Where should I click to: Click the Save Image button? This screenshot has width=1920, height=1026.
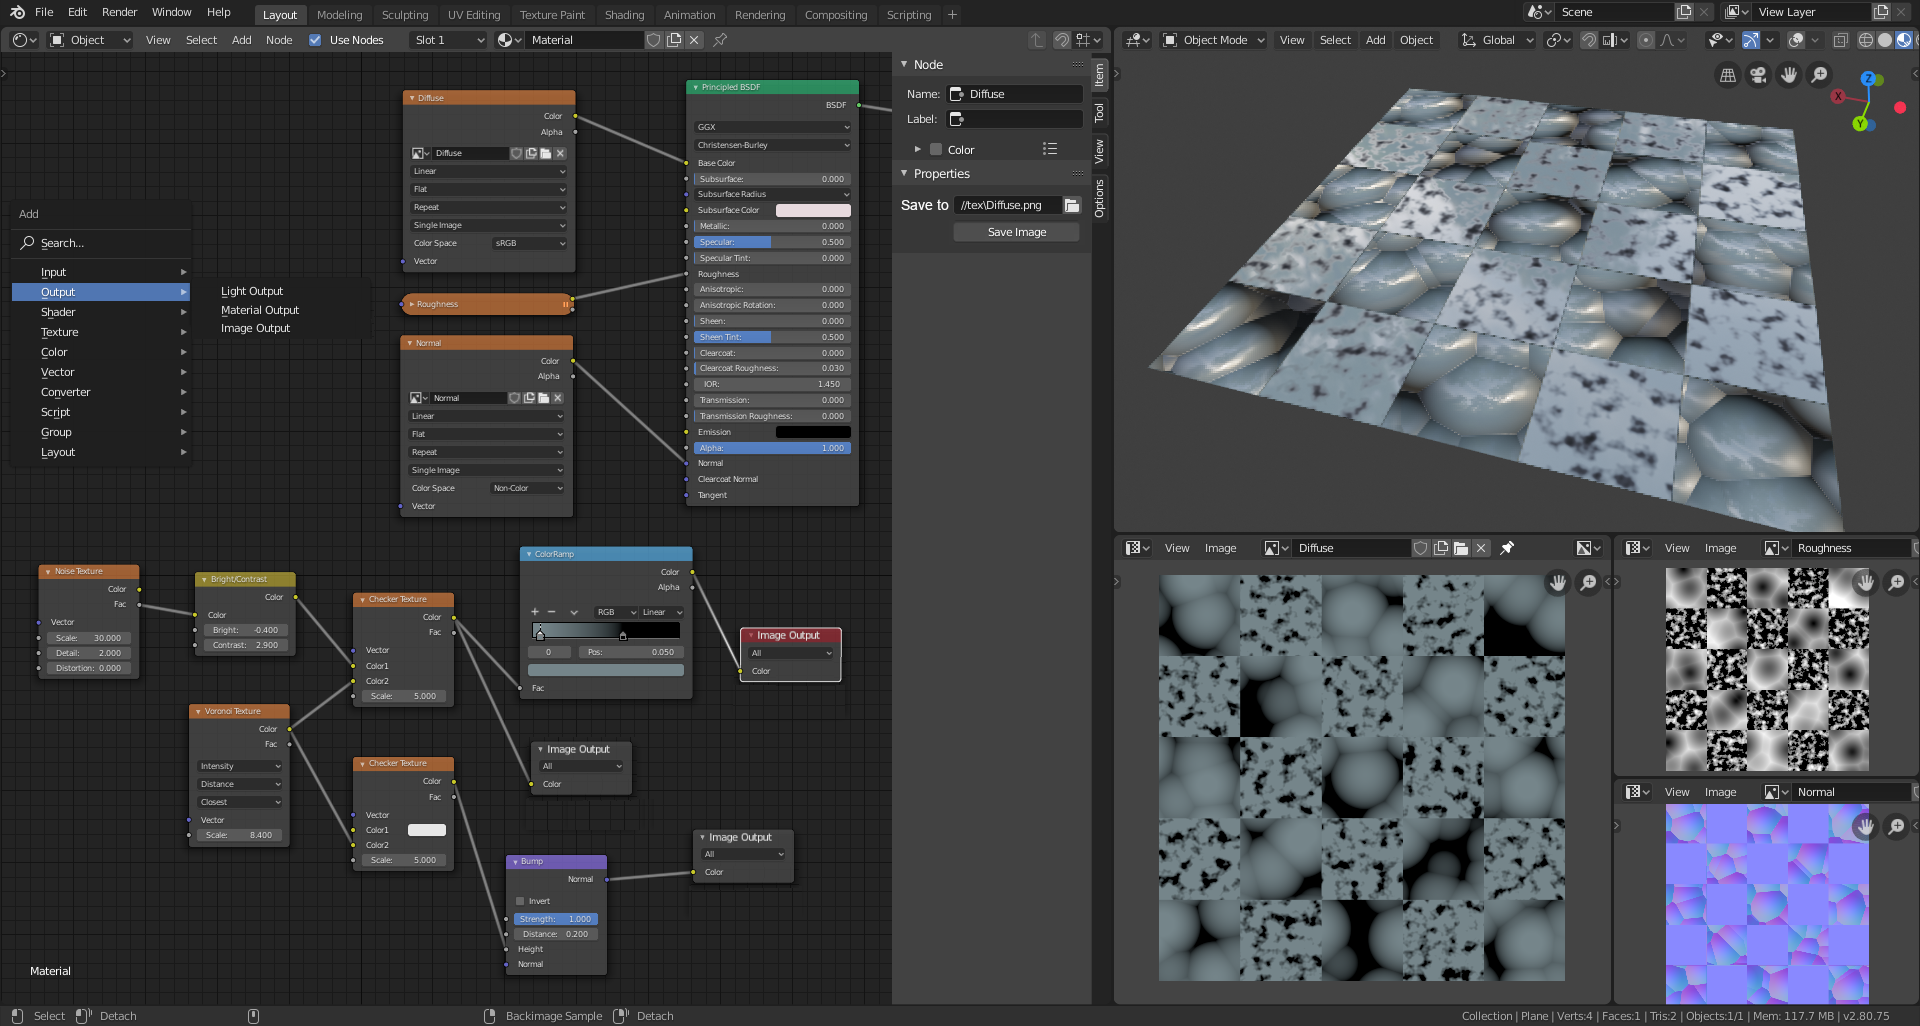click(x=1016, y=232)
